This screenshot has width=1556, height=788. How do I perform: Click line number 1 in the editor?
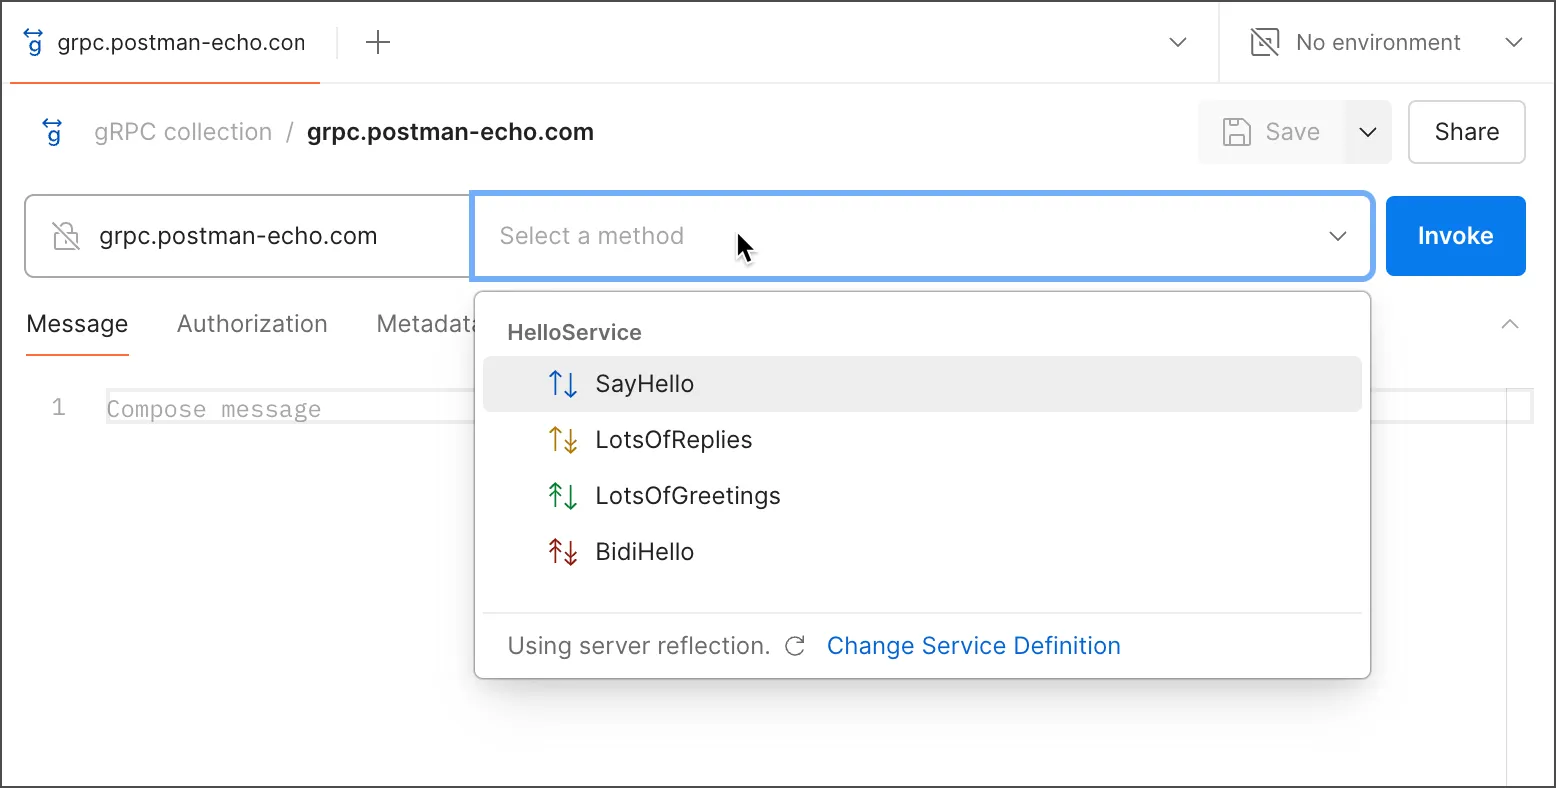pos(59,407)
